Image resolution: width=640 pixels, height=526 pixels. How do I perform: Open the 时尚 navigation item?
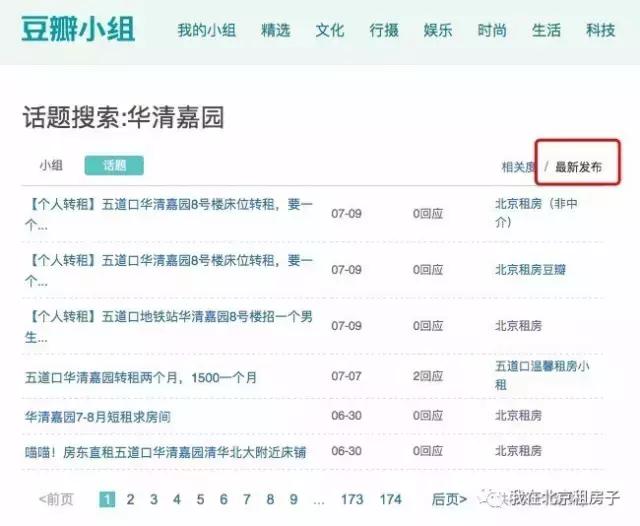coord(492,30)
